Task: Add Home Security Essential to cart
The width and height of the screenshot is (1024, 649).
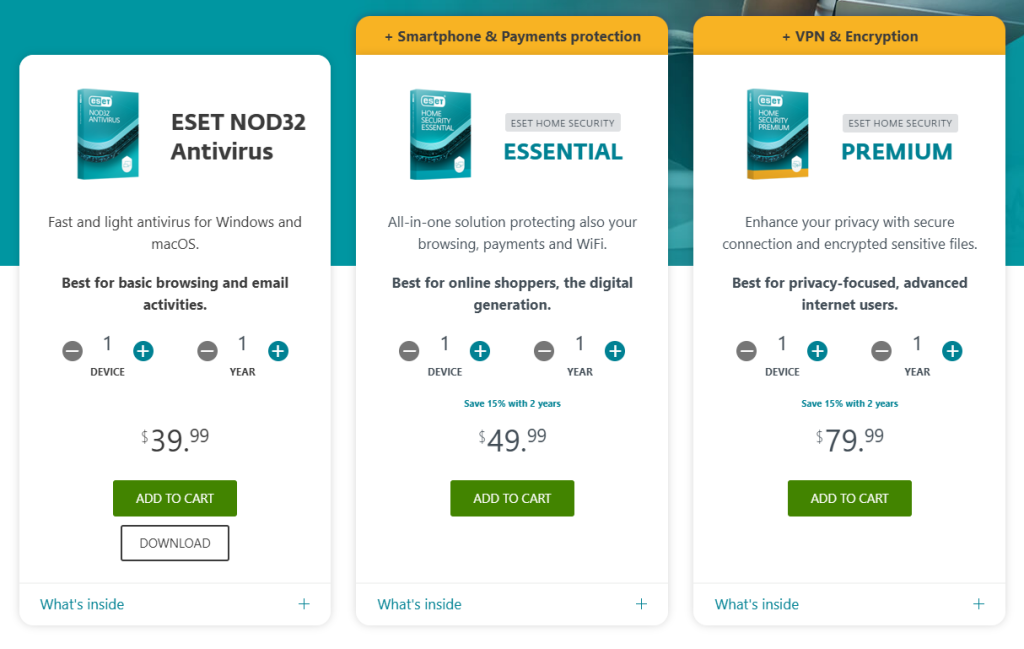Action: (512, 498)
